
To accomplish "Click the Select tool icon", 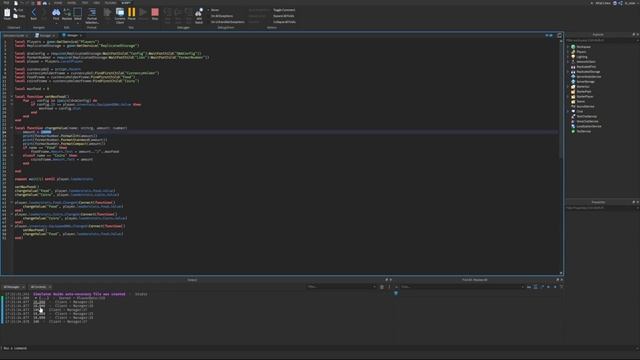I will click(x=78, y=14).
